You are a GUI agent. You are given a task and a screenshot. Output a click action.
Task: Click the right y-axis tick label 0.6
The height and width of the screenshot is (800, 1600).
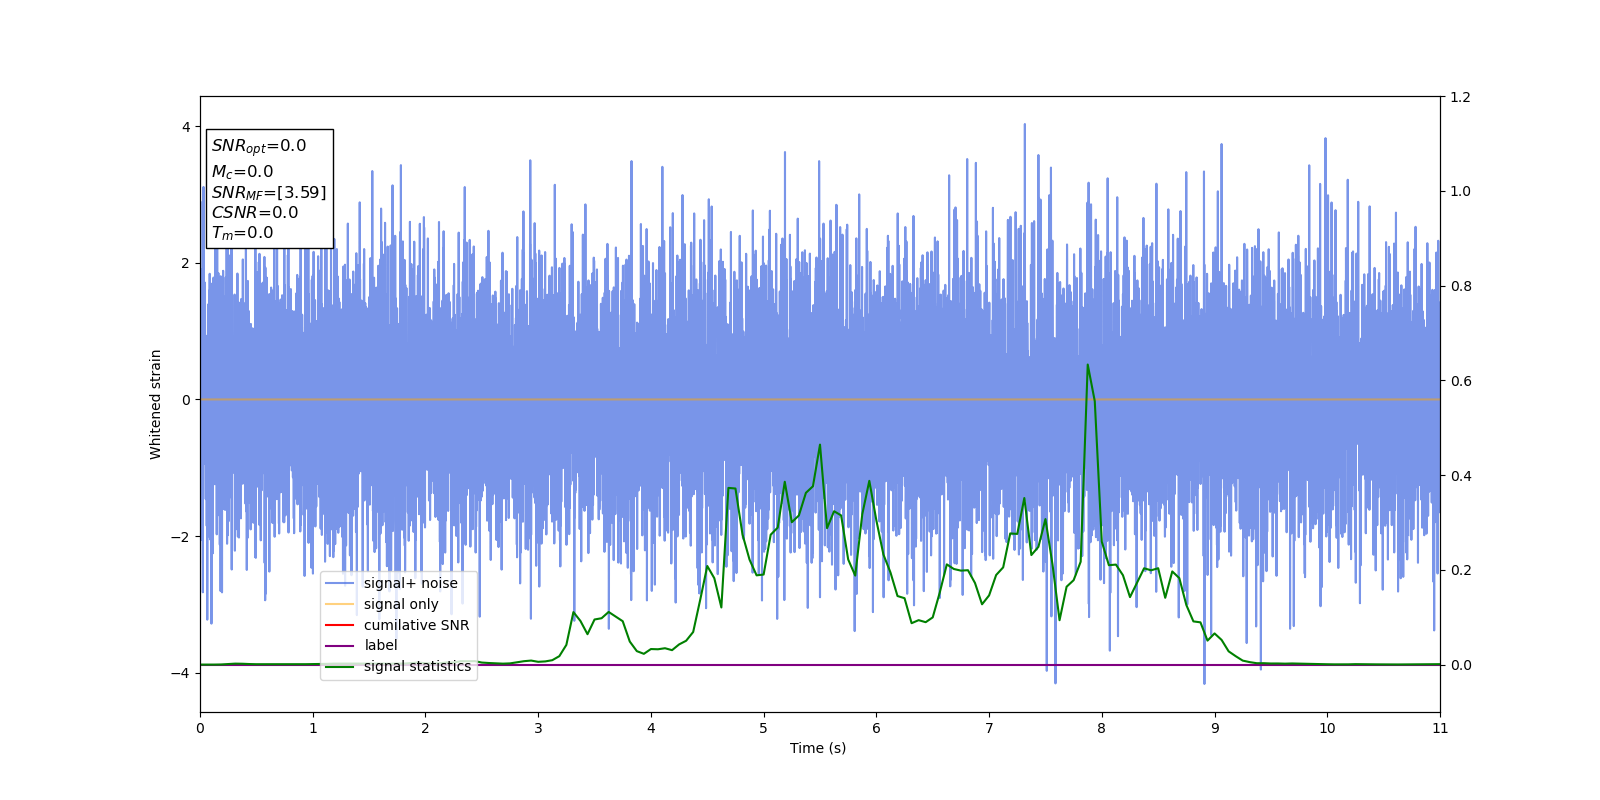pos(1460,381)
